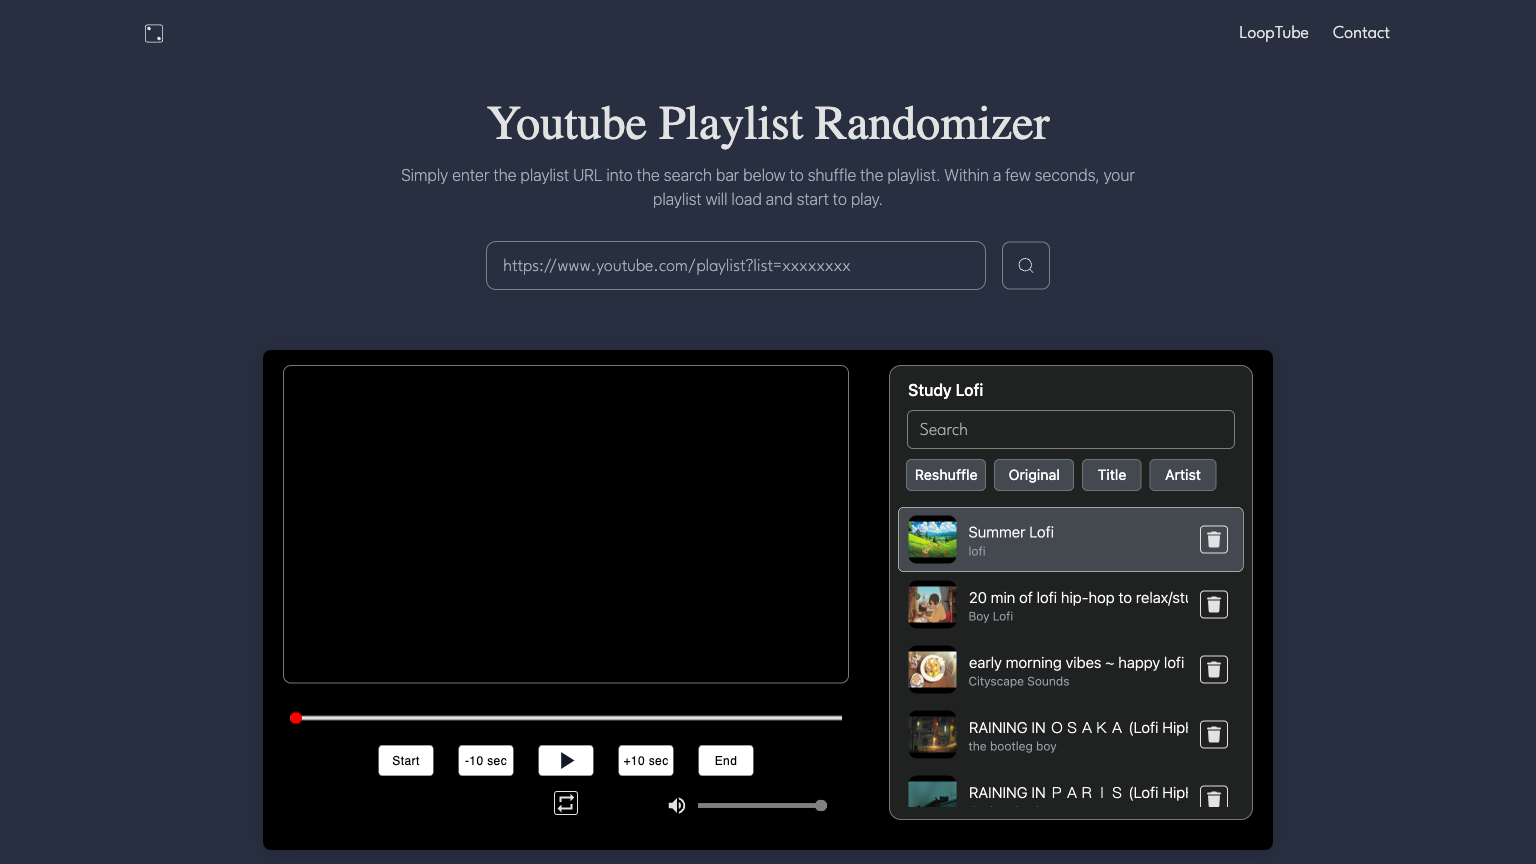Toggle the loop playback icon below the video
Screen dimensions: 1536x864
(565, 803)
